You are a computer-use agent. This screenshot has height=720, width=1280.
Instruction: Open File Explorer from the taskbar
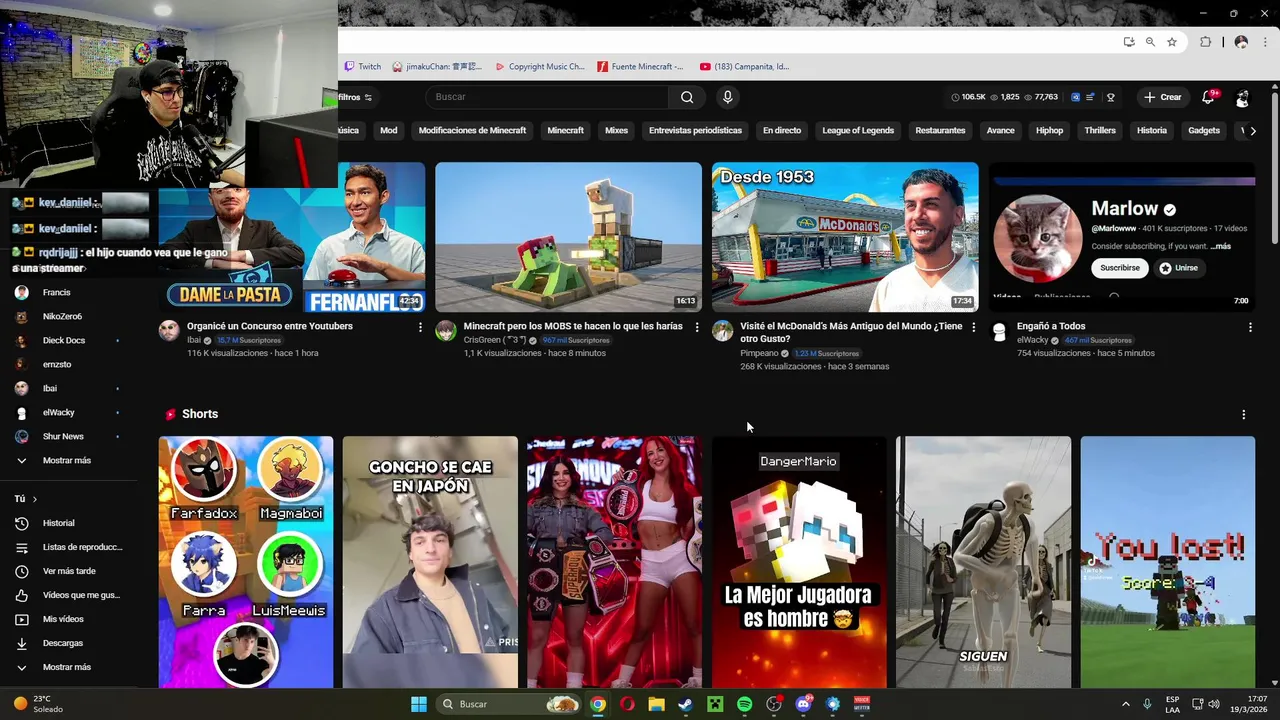coord(656,704)
